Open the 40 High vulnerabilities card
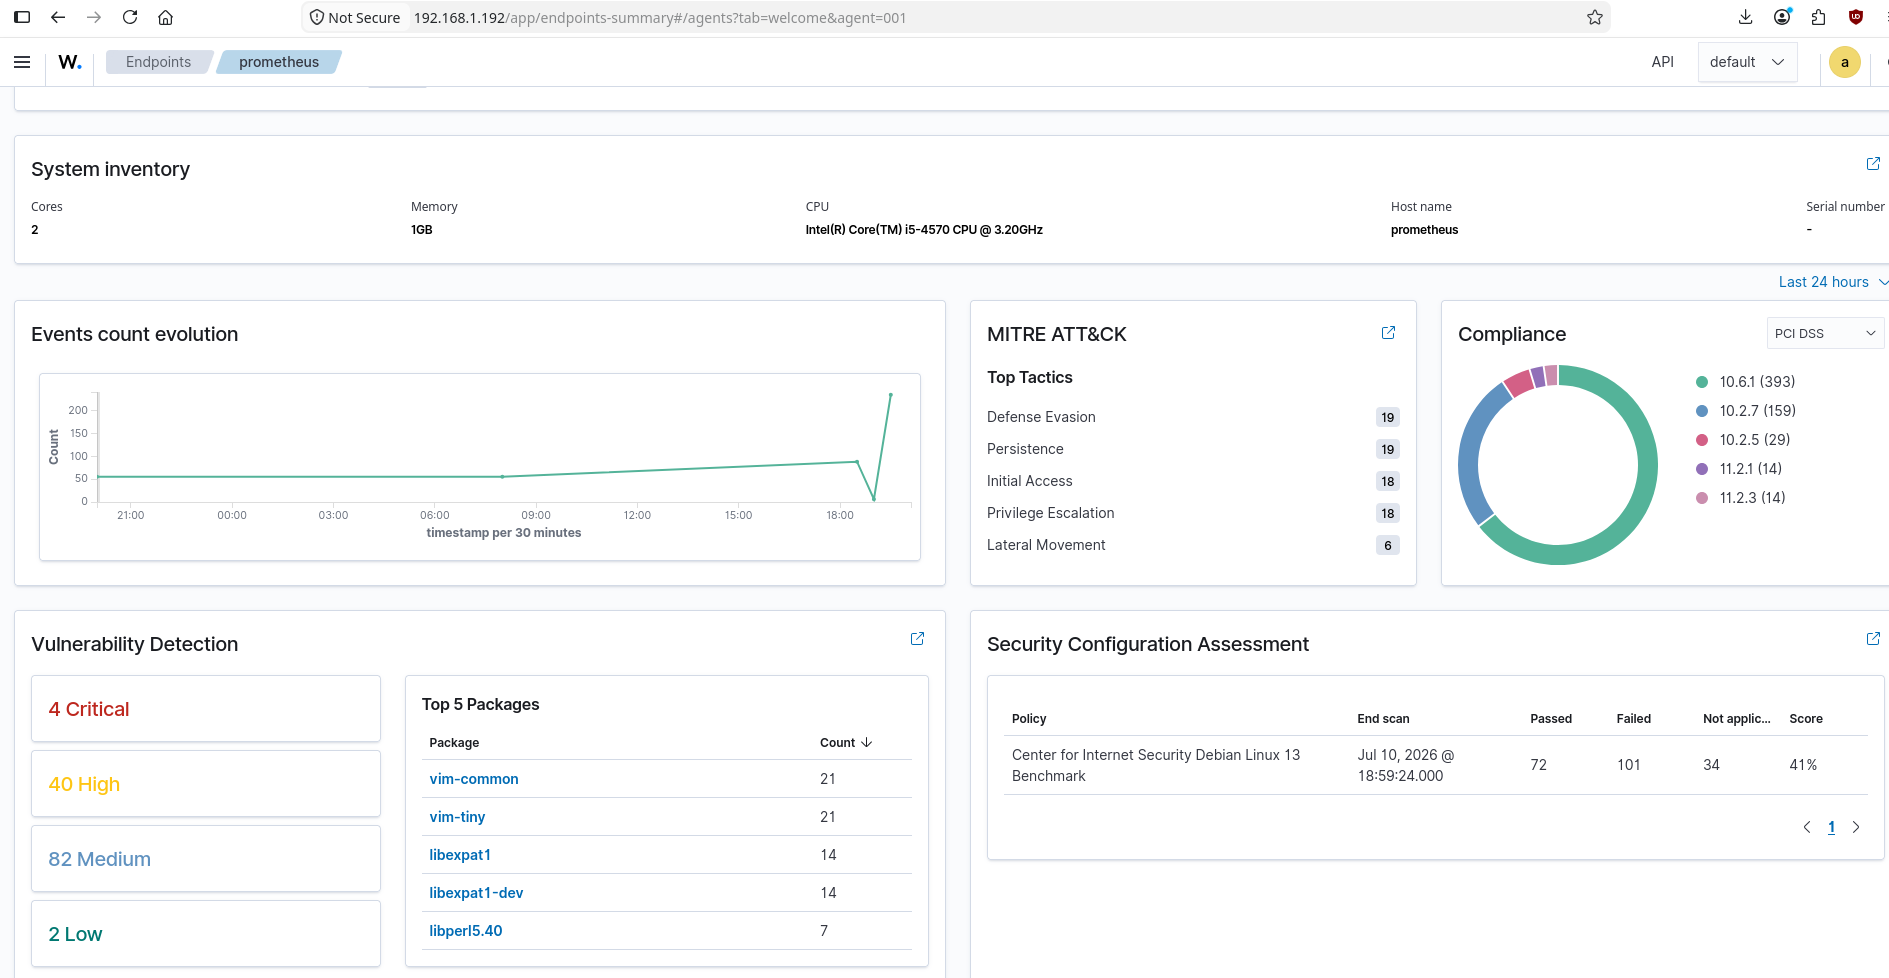 [x=206, y=784]
